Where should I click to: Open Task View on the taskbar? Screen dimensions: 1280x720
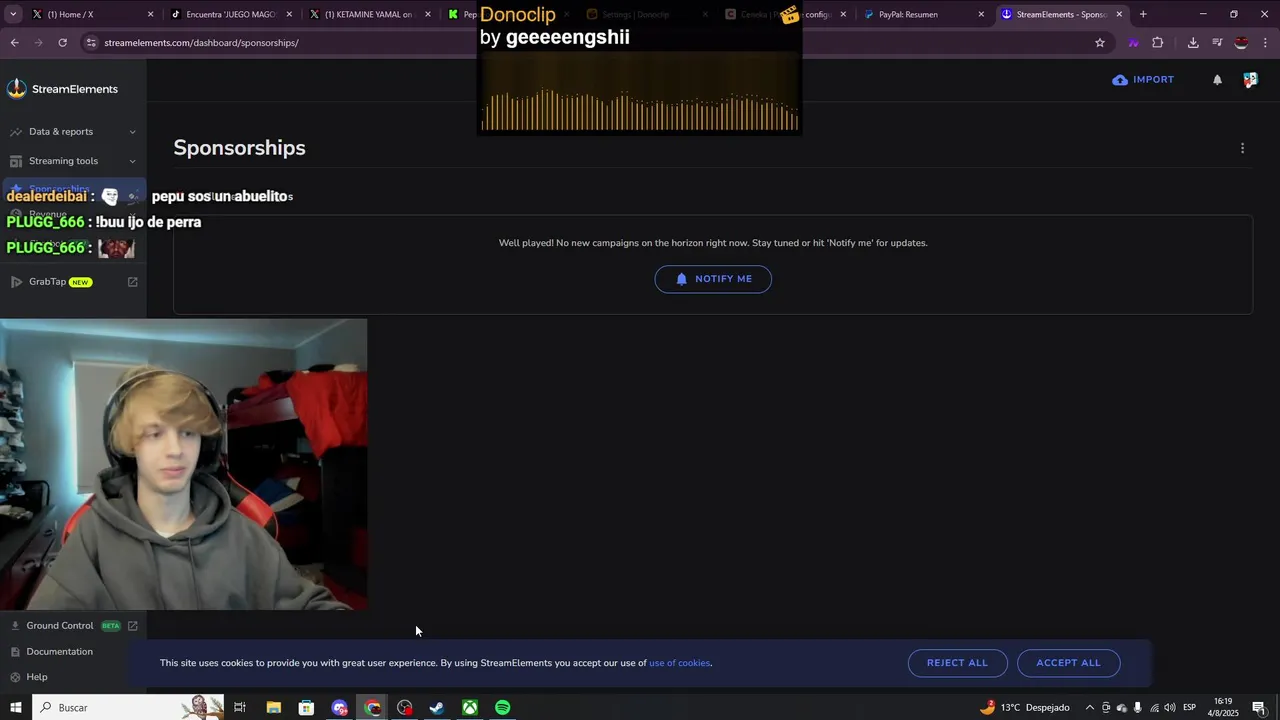pos(240,708)
